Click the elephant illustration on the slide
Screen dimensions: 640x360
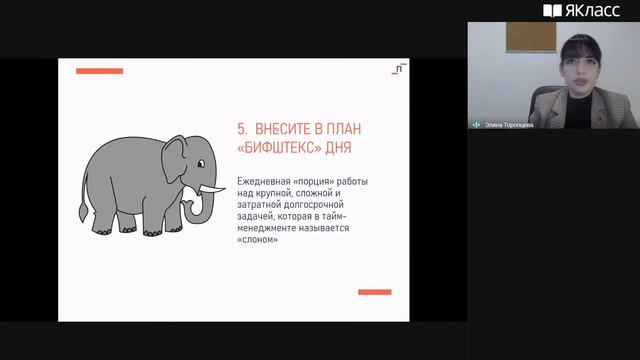click(151, 186)
